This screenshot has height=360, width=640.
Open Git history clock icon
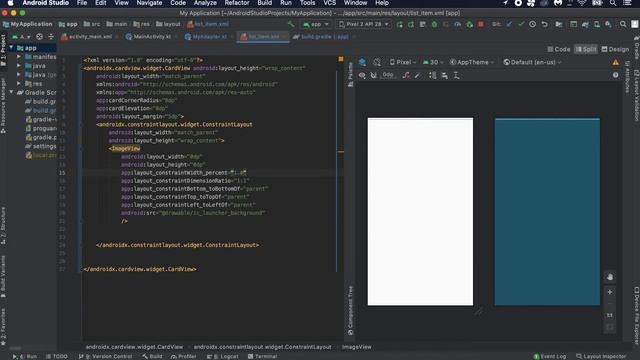click(x=533, y=24)
